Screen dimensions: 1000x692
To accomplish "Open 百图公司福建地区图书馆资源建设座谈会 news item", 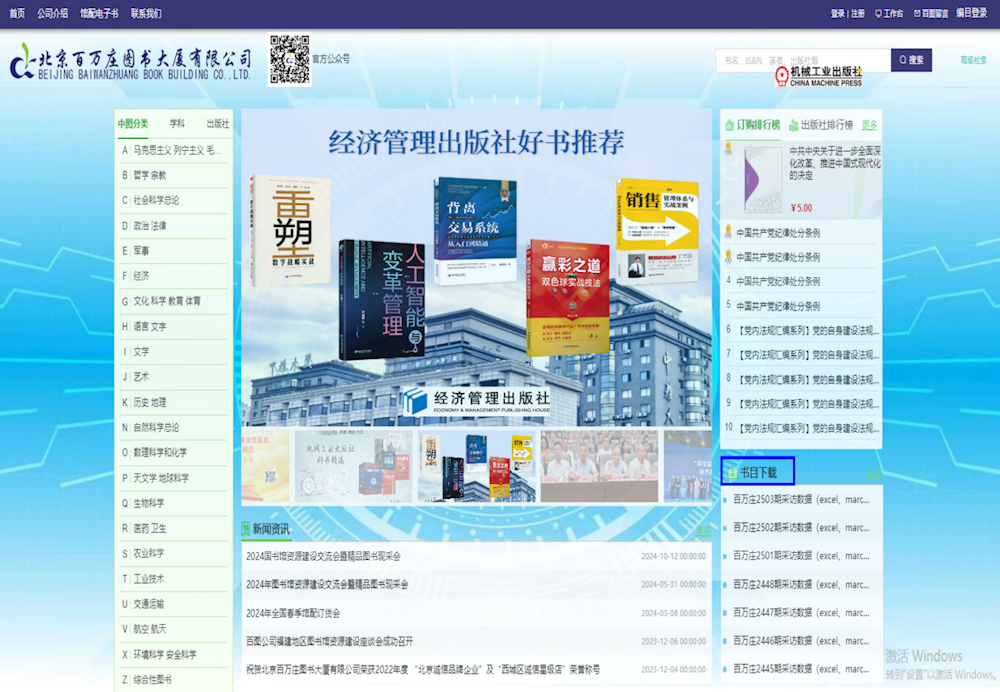I will [x=330, y=641].
